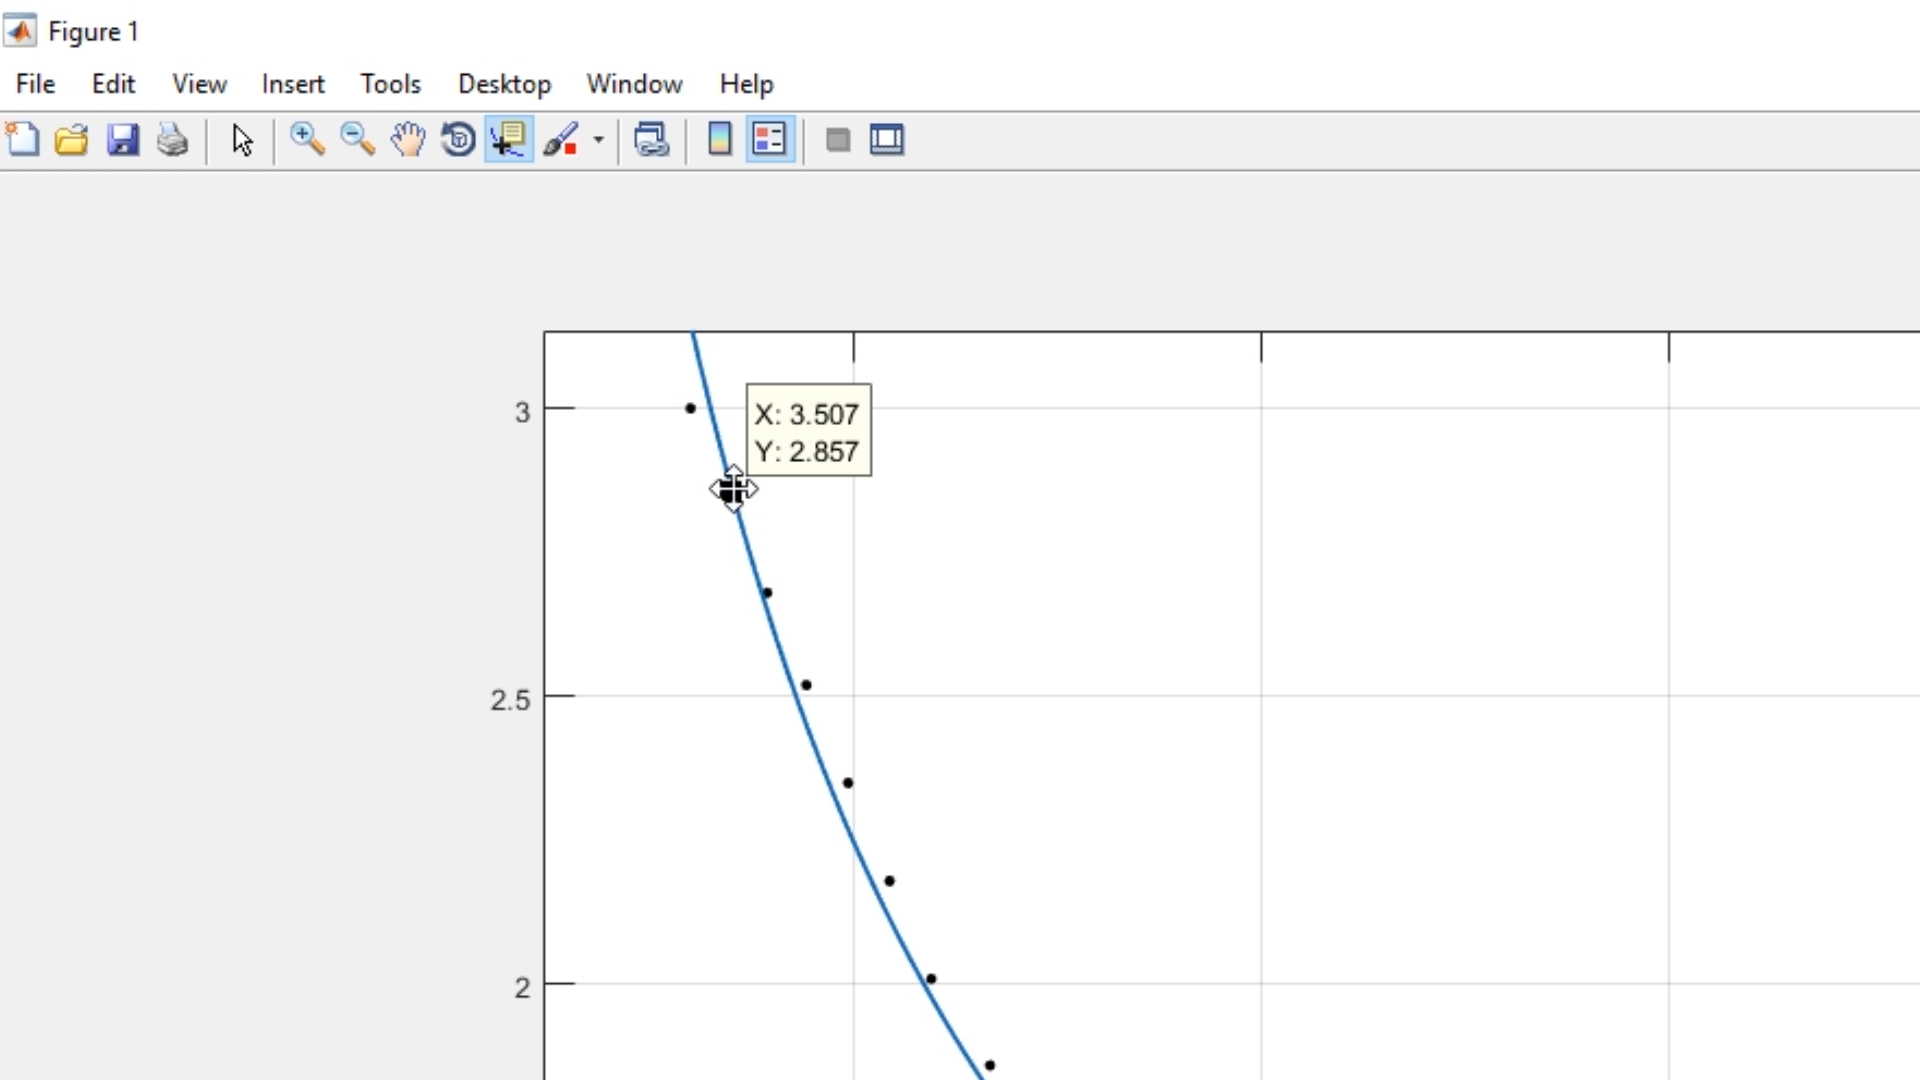This screenshot has height=1080, width=1920.
Task: Toggle the colorbar on the plot
Action: 720,140
